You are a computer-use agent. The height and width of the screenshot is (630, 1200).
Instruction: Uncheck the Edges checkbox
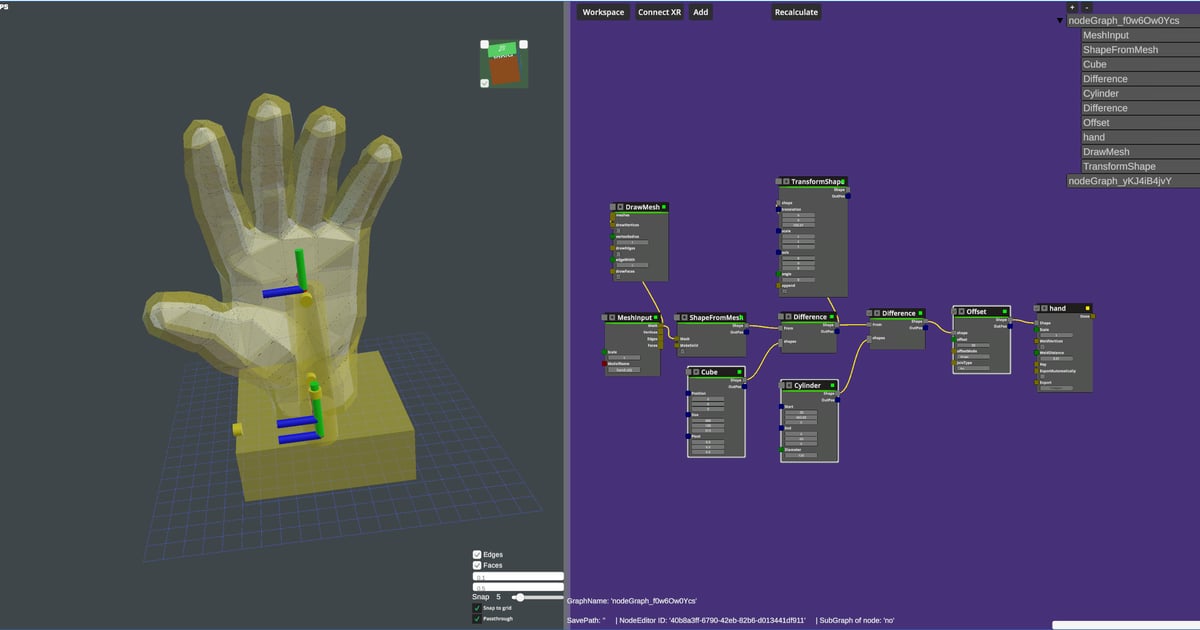(x=476, y=554)
